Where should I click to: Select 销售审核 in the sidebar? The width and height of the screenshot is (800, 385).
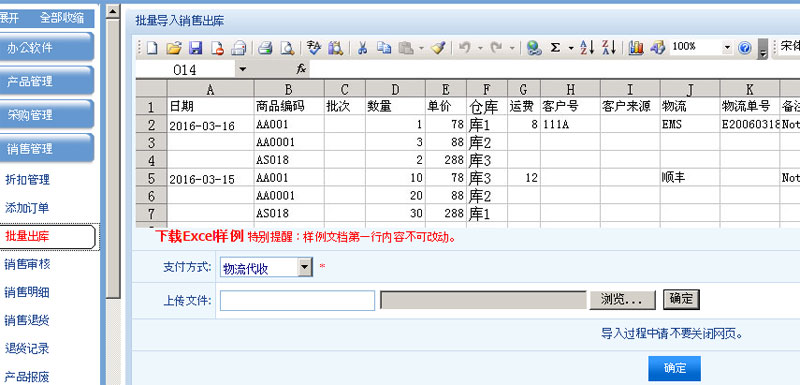(x=27, y=264)
